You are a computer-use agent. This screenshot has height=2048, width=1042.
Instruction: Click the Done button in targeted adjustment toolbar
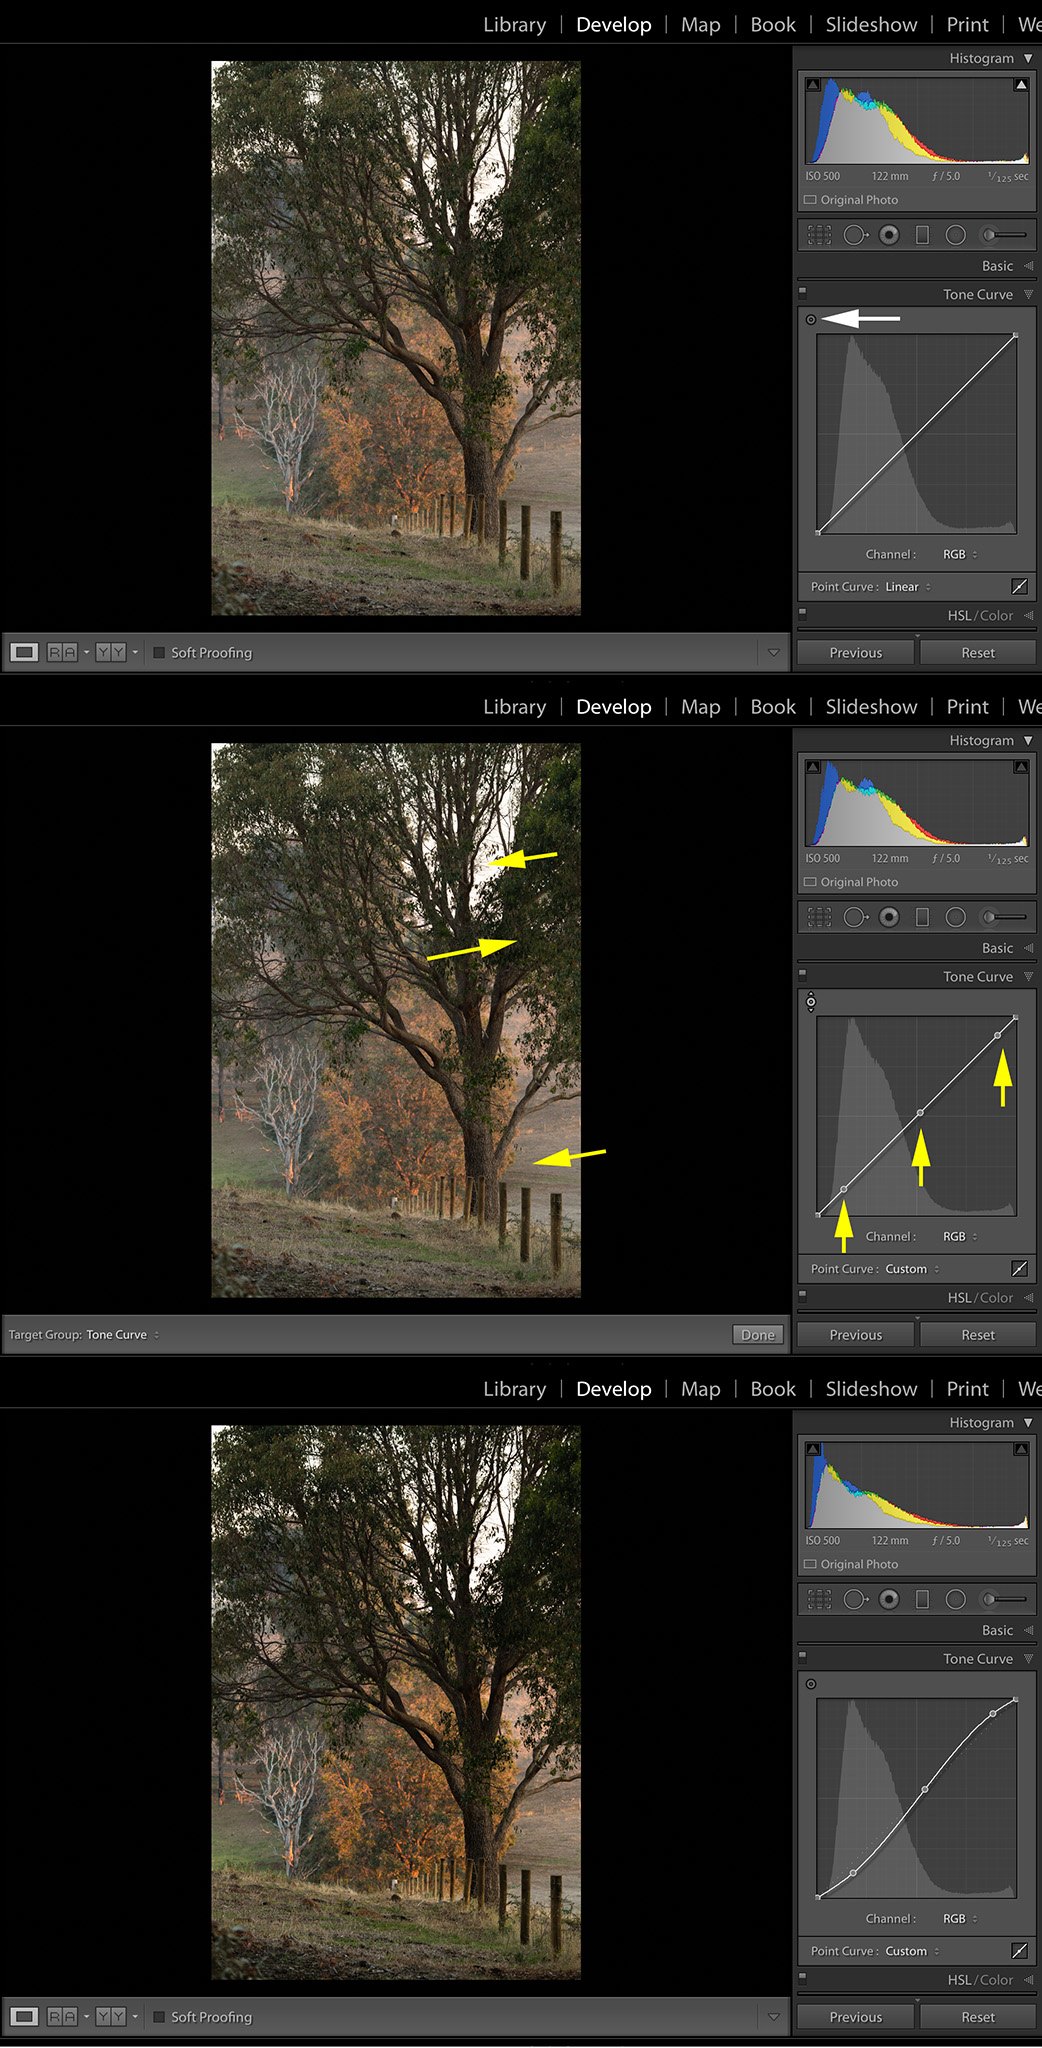click(758, 1335)
